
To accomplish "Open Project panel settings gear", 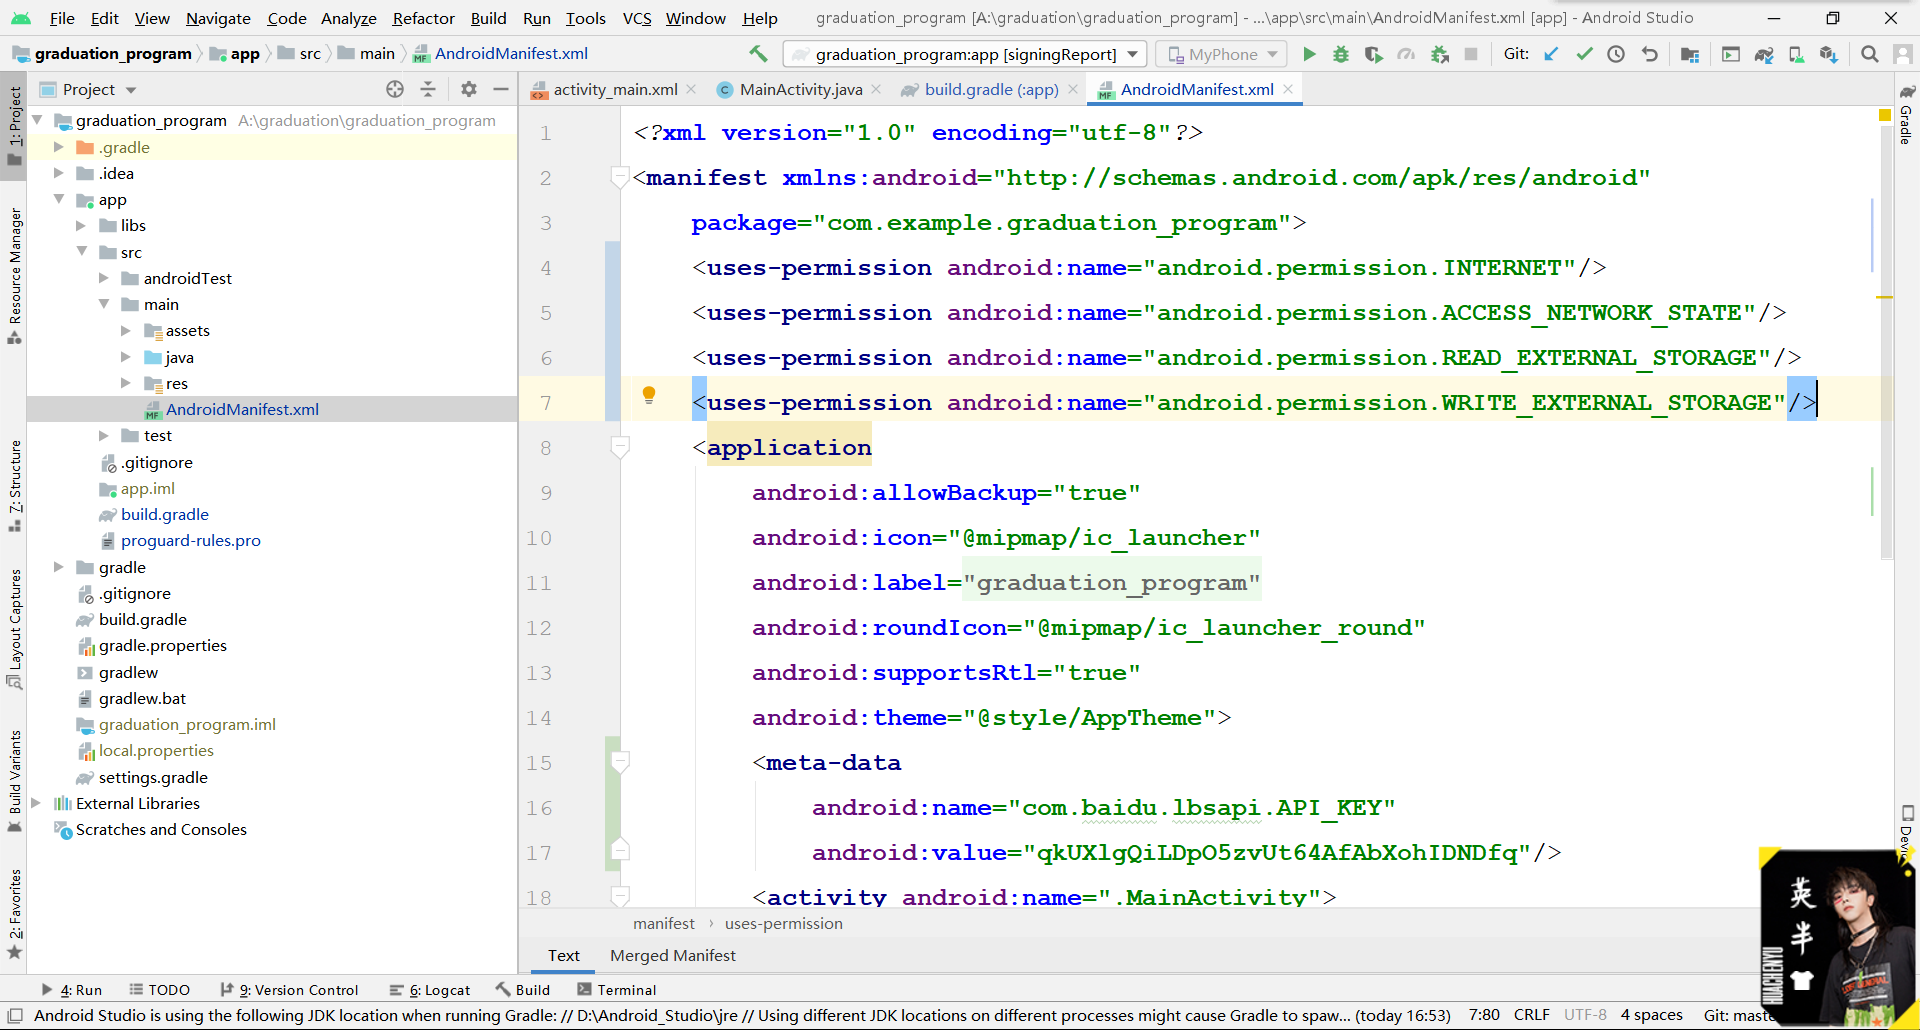I will (468, 89).
